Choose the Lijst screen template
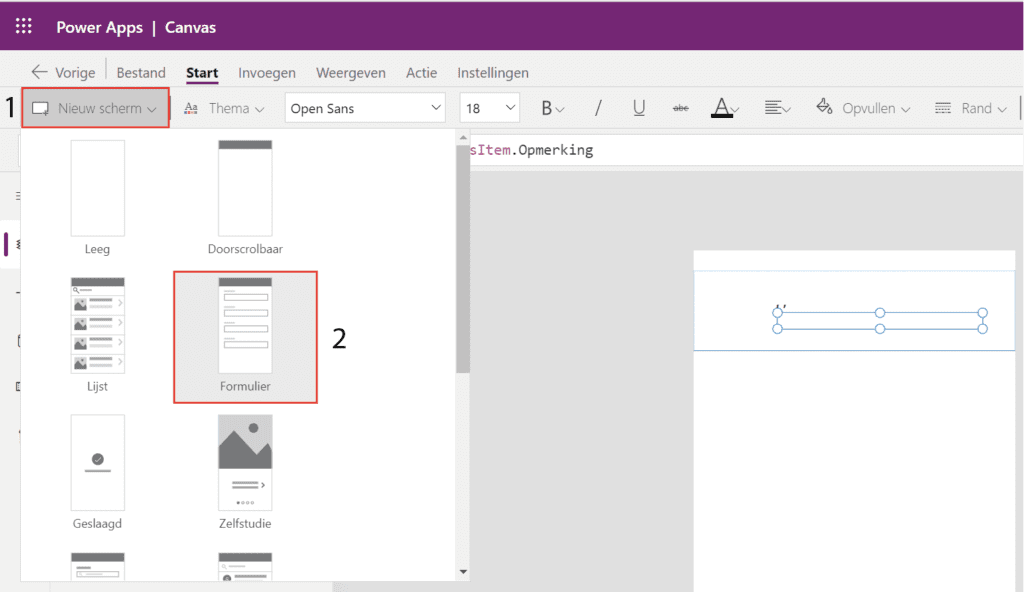 pos(97,335)
